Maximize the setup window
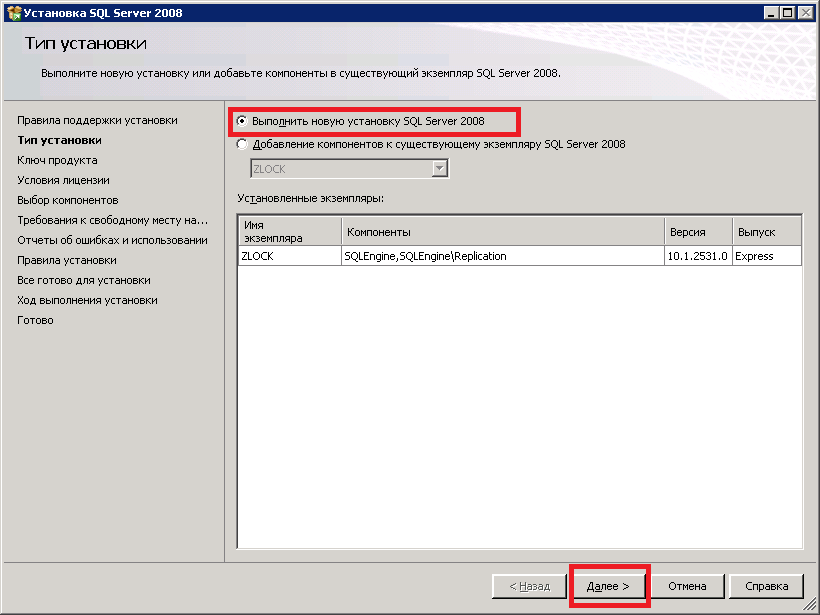The height and width of the screenshot is (615, 820). tap(789, 12)
